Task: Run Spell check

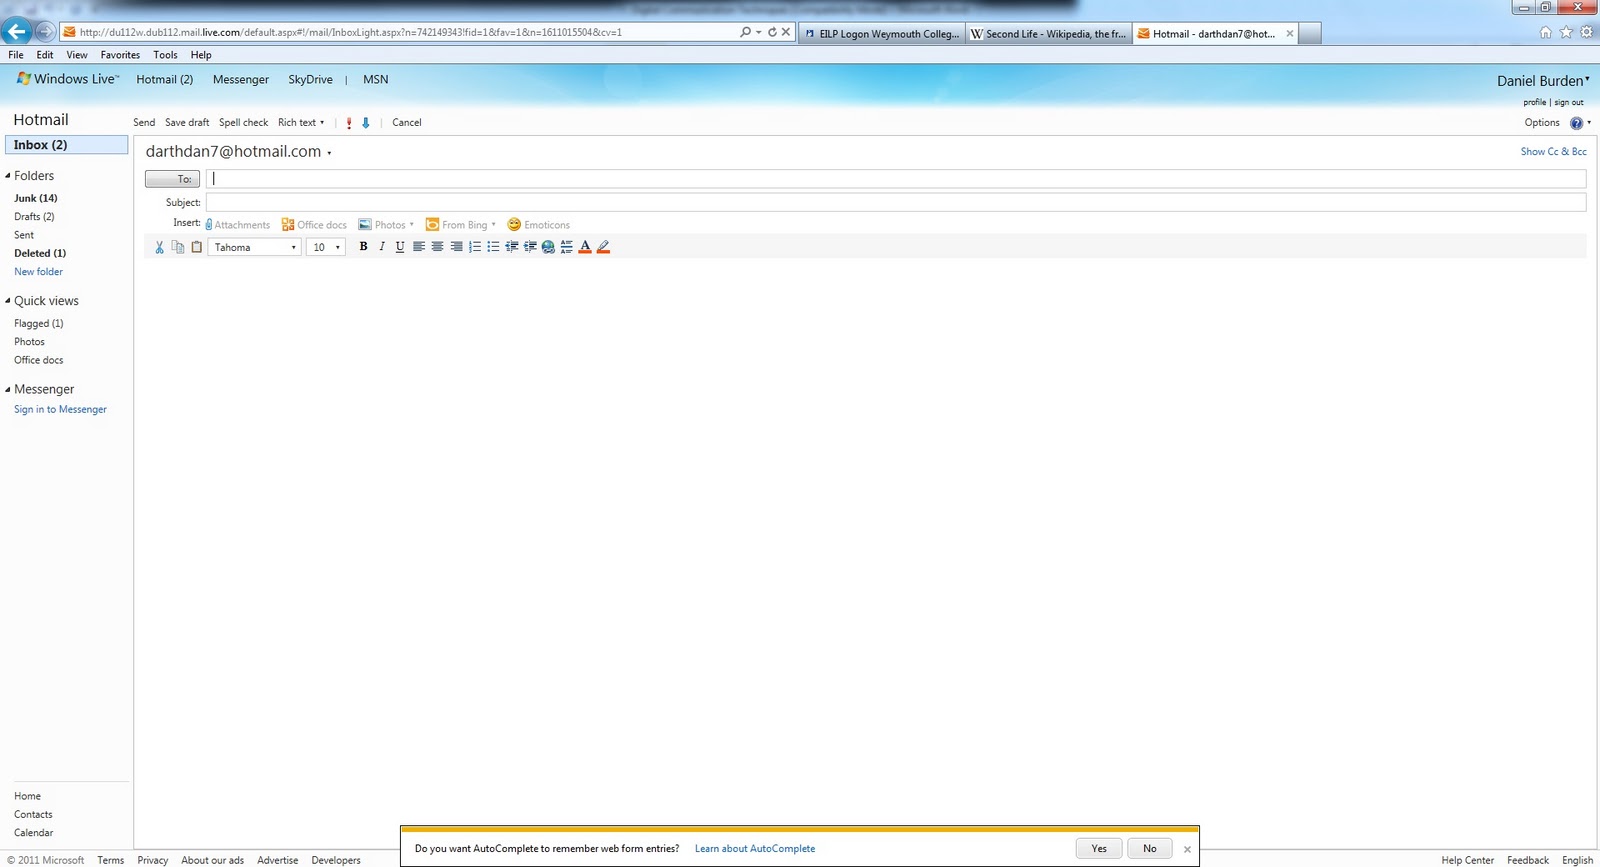Action: pyautogui.click(x=243, y=123)
